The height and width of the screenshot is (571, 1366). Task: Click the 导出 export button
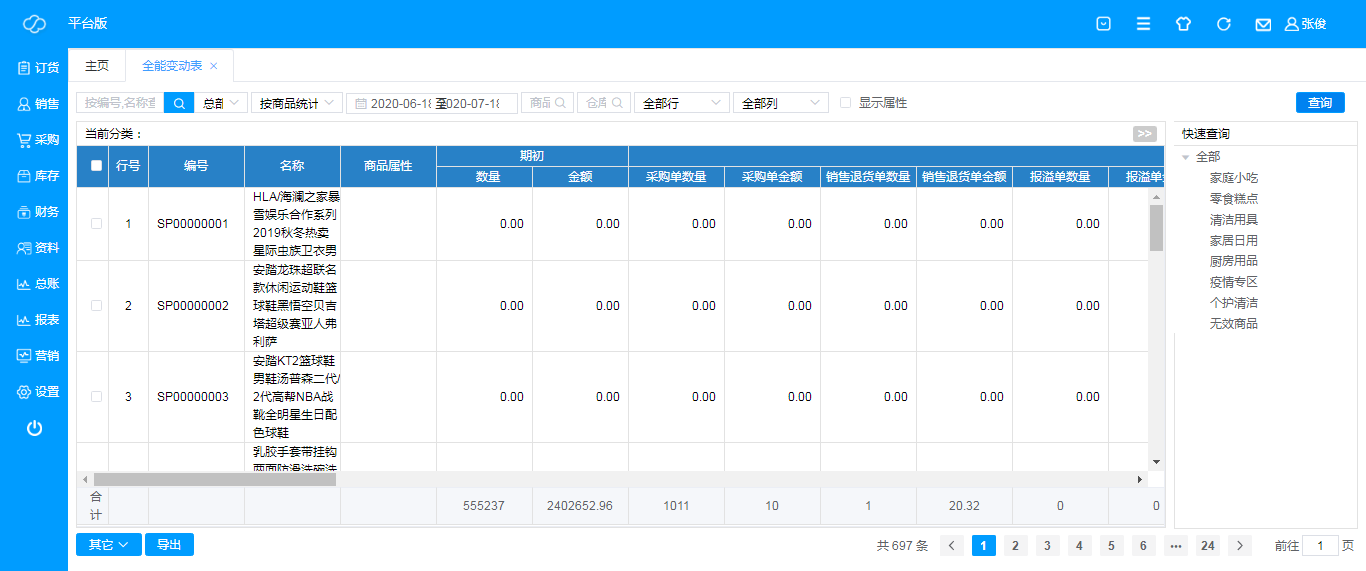pos(169,545)
